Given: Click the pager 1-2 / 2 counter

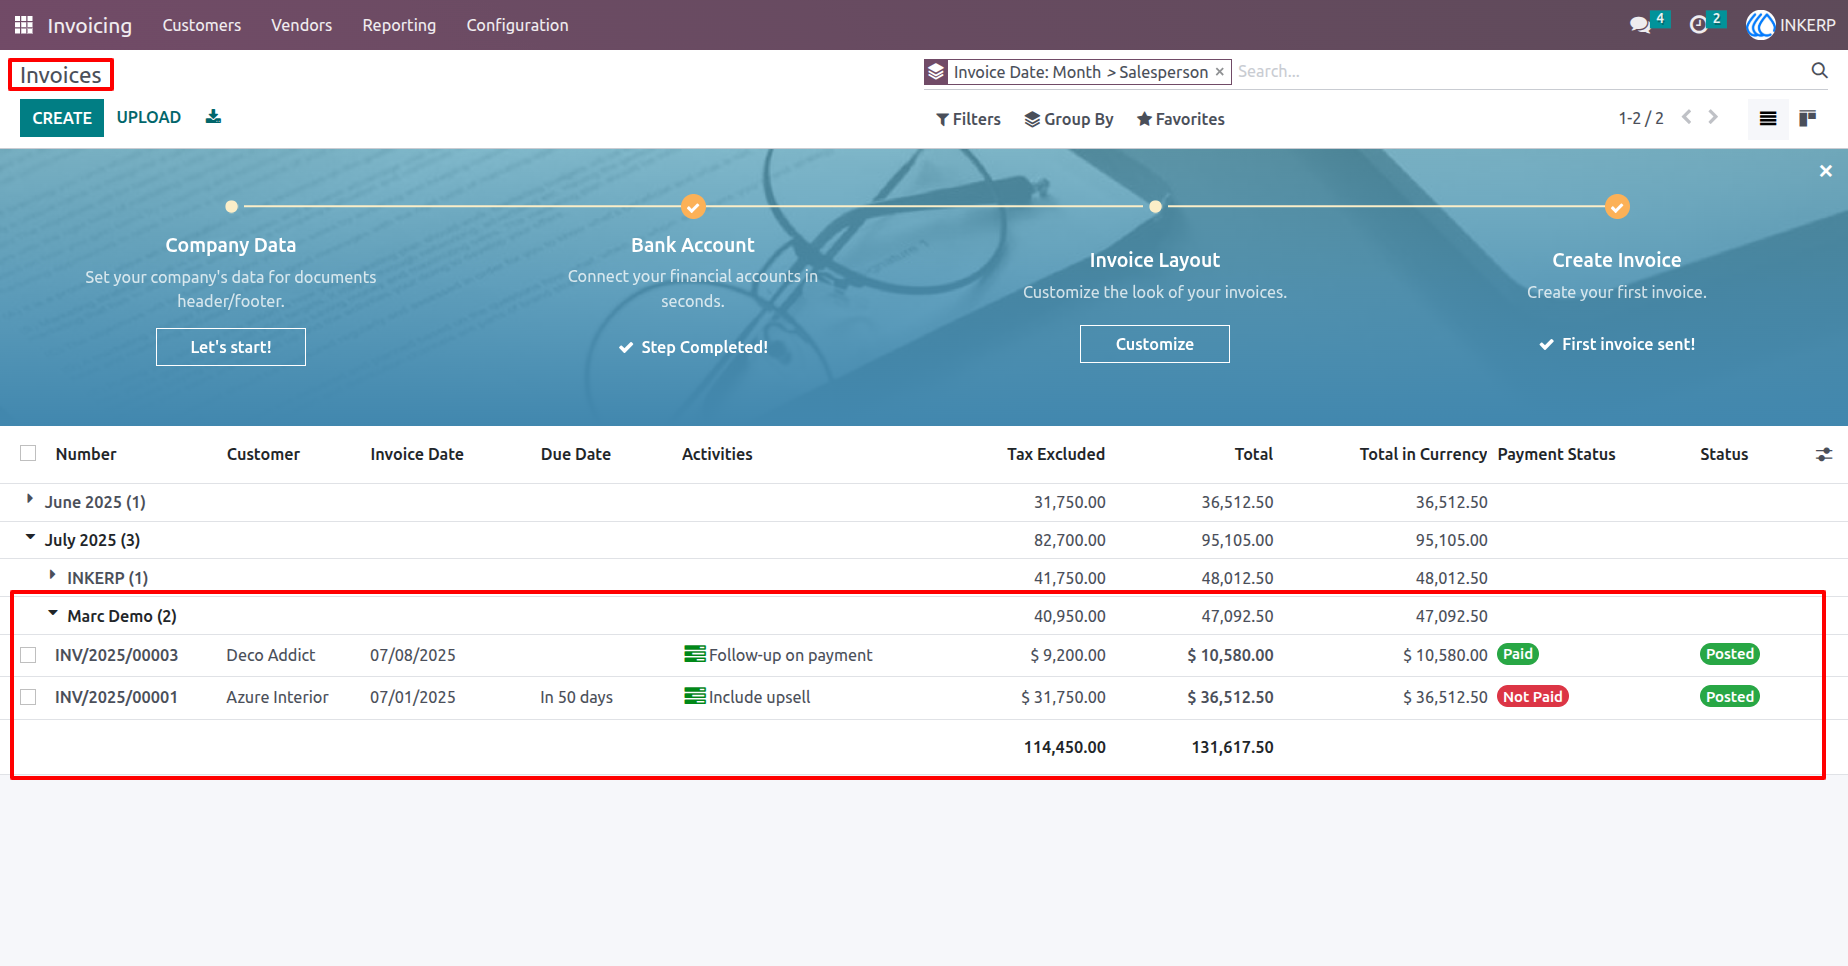Looking at the screenshot, I should point(1641,118).
